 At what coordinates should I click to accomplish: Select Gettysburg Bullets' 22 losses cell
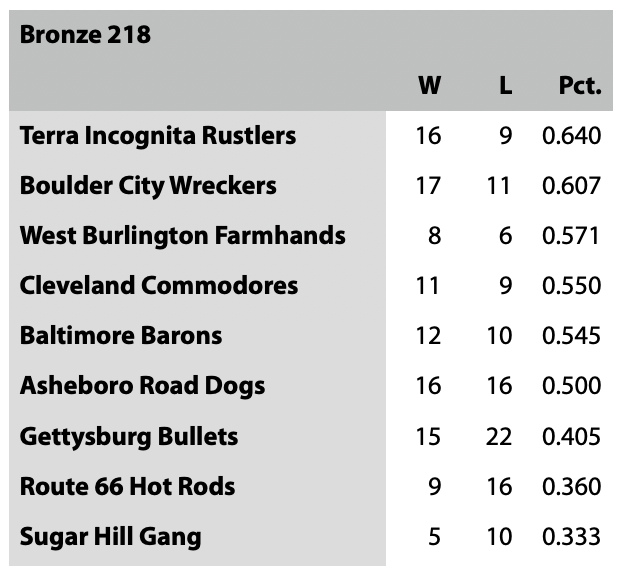pyautogui.click(x=498, y=437)
